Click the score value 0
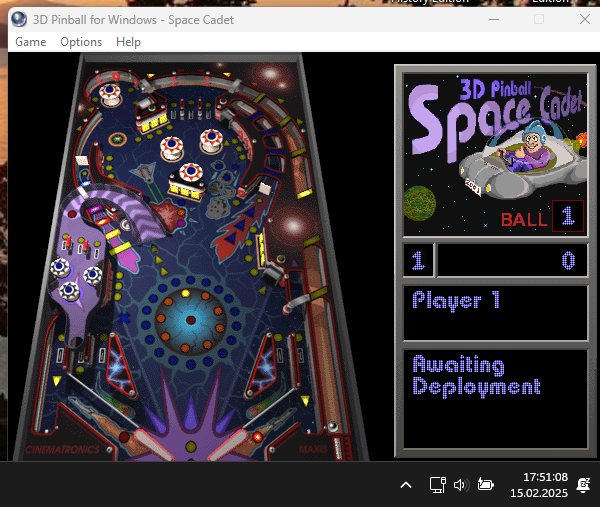The height and width of the screenshot is (507, 600). 568,261
